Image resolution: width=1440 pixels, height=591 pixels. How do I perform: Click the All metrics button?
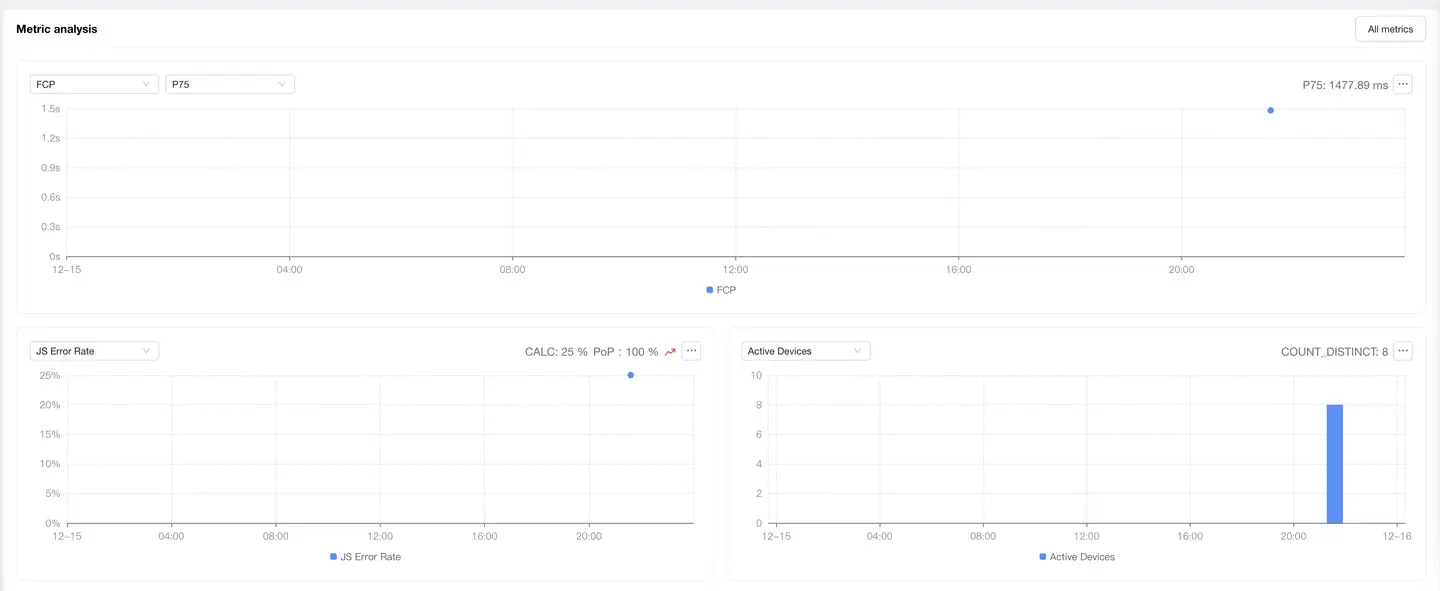pos(1389,29)
